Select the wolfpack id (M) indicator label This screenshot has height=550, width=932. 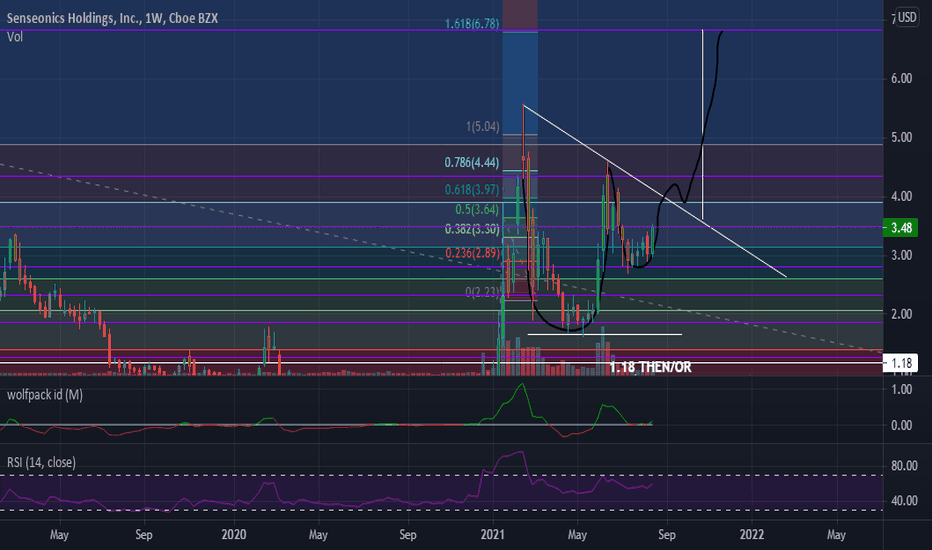point(45,395)
